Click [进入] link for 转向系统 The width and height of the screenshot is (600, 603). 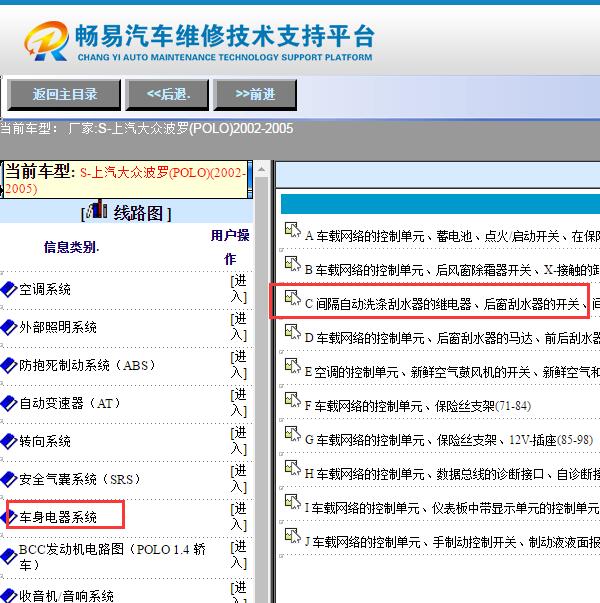[x=239, y=441]
